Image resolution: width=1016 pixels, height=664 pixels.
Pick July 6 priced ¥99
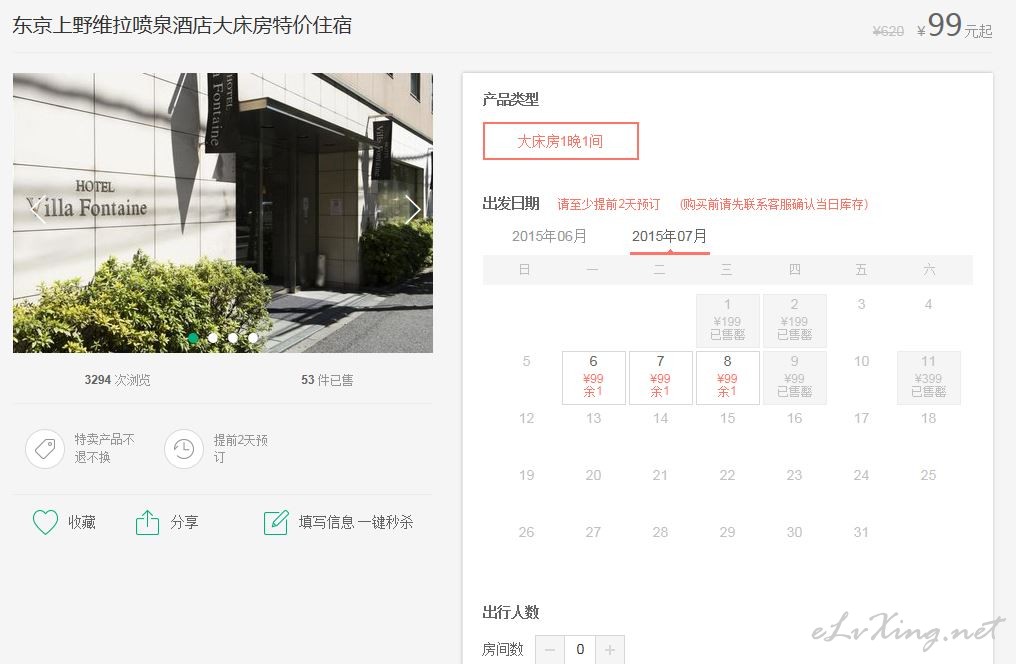594,378
